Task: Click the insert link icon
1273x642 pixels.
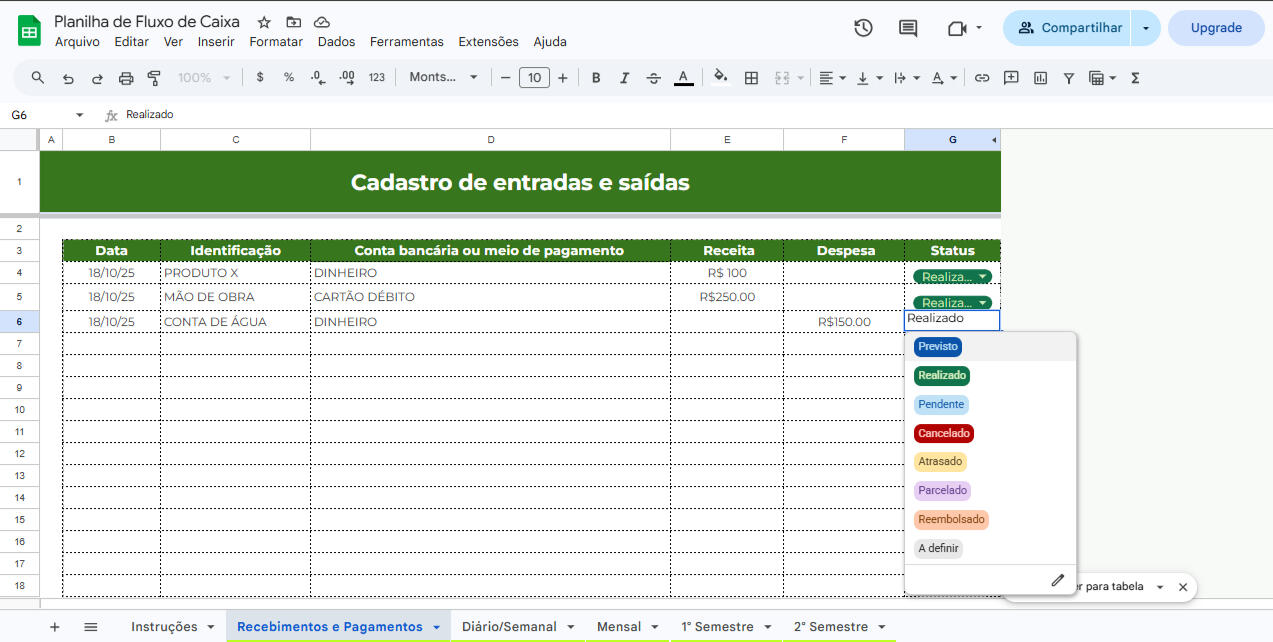Action: click(x=982, y=78)
